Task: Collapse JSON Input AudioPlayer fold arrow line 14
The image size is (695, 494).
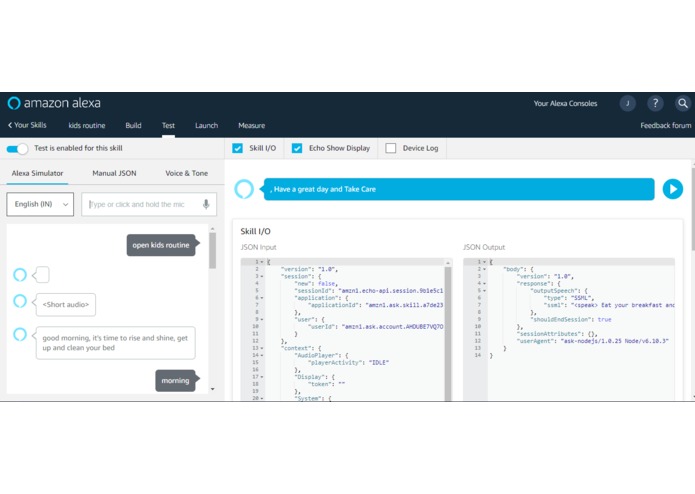Action: point(262,355)
